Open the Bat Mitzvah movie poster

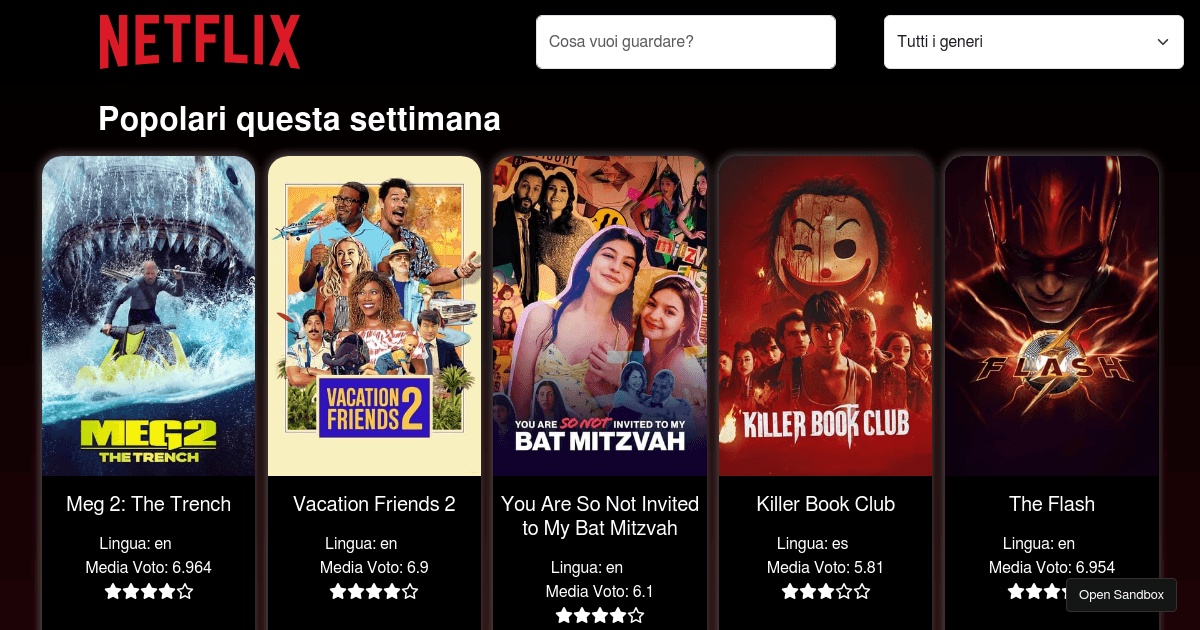coord(600,316)
